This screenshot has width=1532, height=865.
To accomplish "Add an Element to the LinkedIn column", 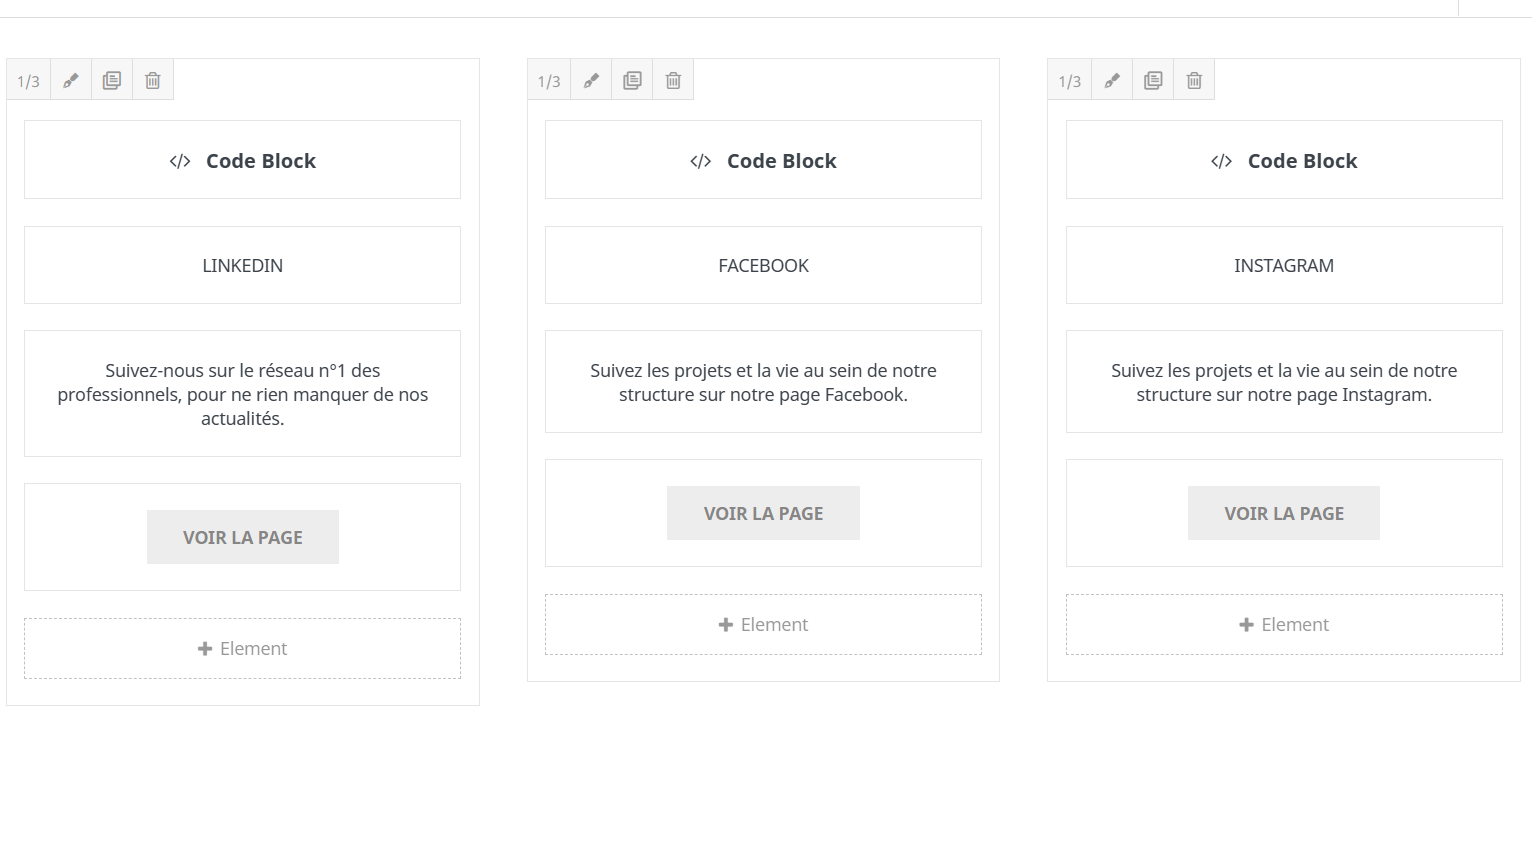I will point(242,649).
